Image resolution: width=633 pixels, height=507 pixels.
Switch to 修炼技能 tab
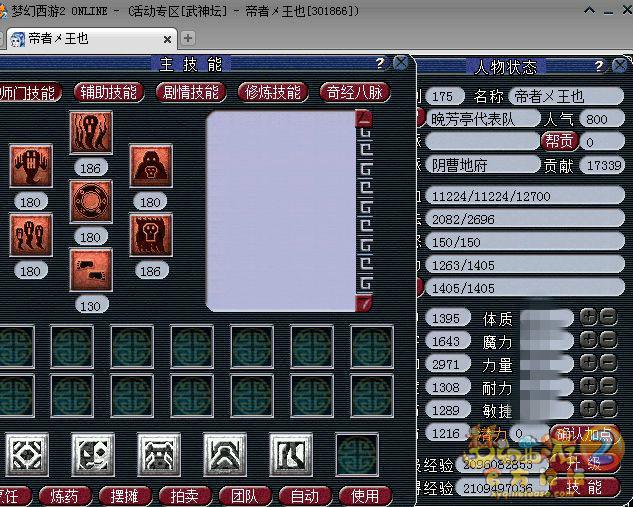(273, 92)
